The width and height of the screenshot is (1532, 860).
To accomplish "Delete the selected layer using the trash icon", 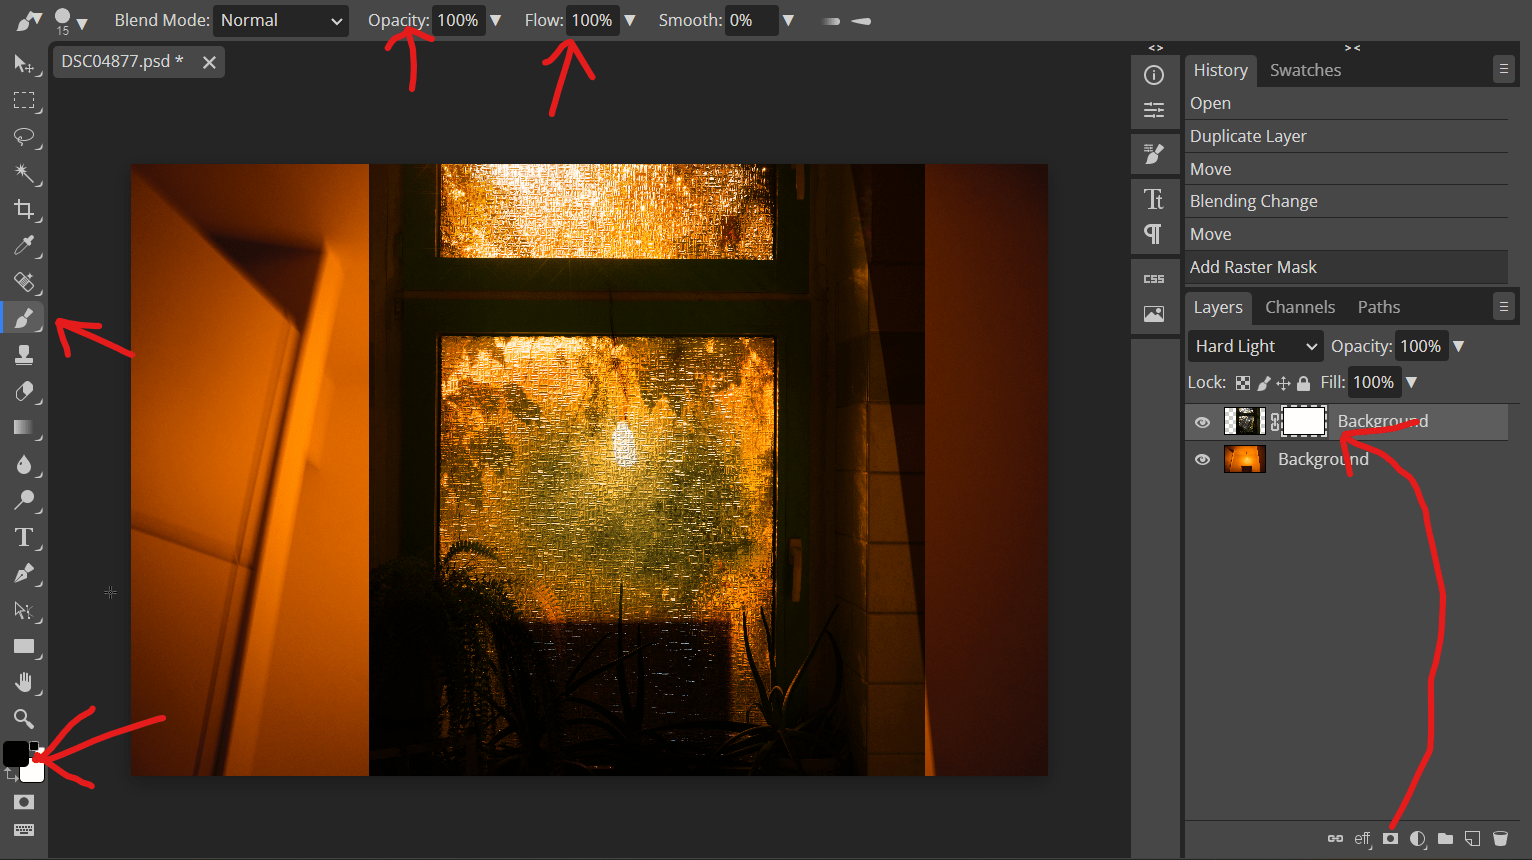I will (1500, 839).
